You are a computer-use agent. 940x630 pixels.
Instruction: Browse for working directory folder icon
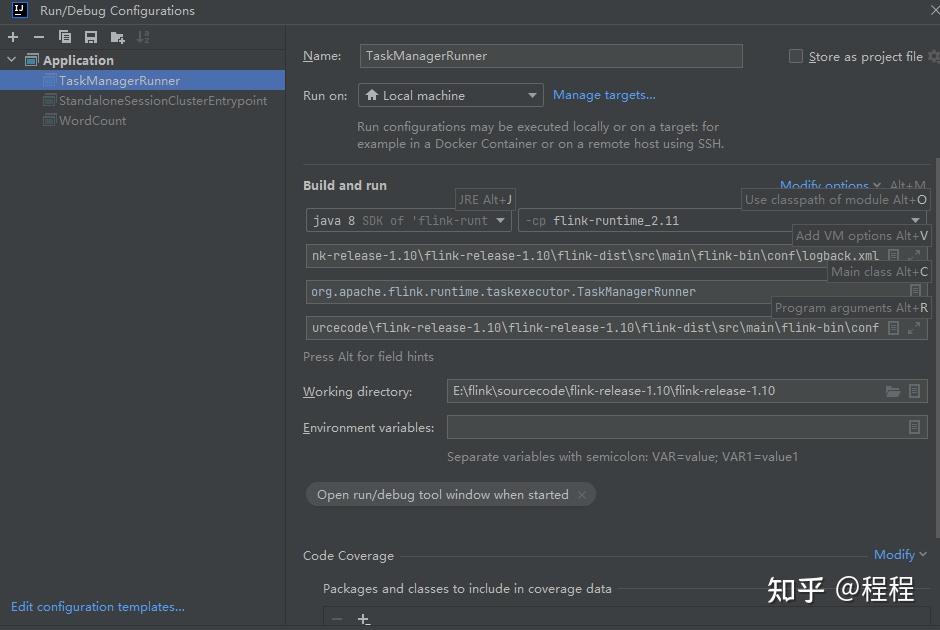pyautogui.click(x=893, y=391)
